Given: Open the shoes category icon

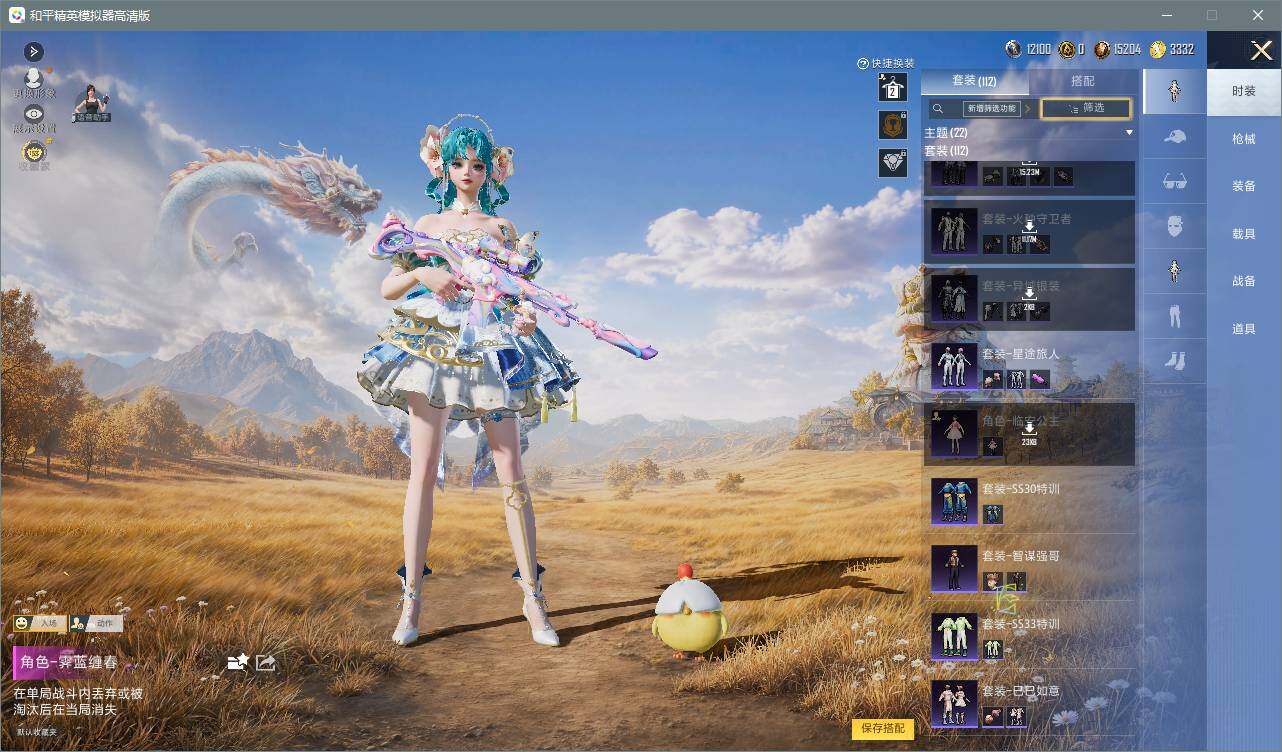Looking at the screenshot, I should pyautogui.click(x=1175, y=362).
